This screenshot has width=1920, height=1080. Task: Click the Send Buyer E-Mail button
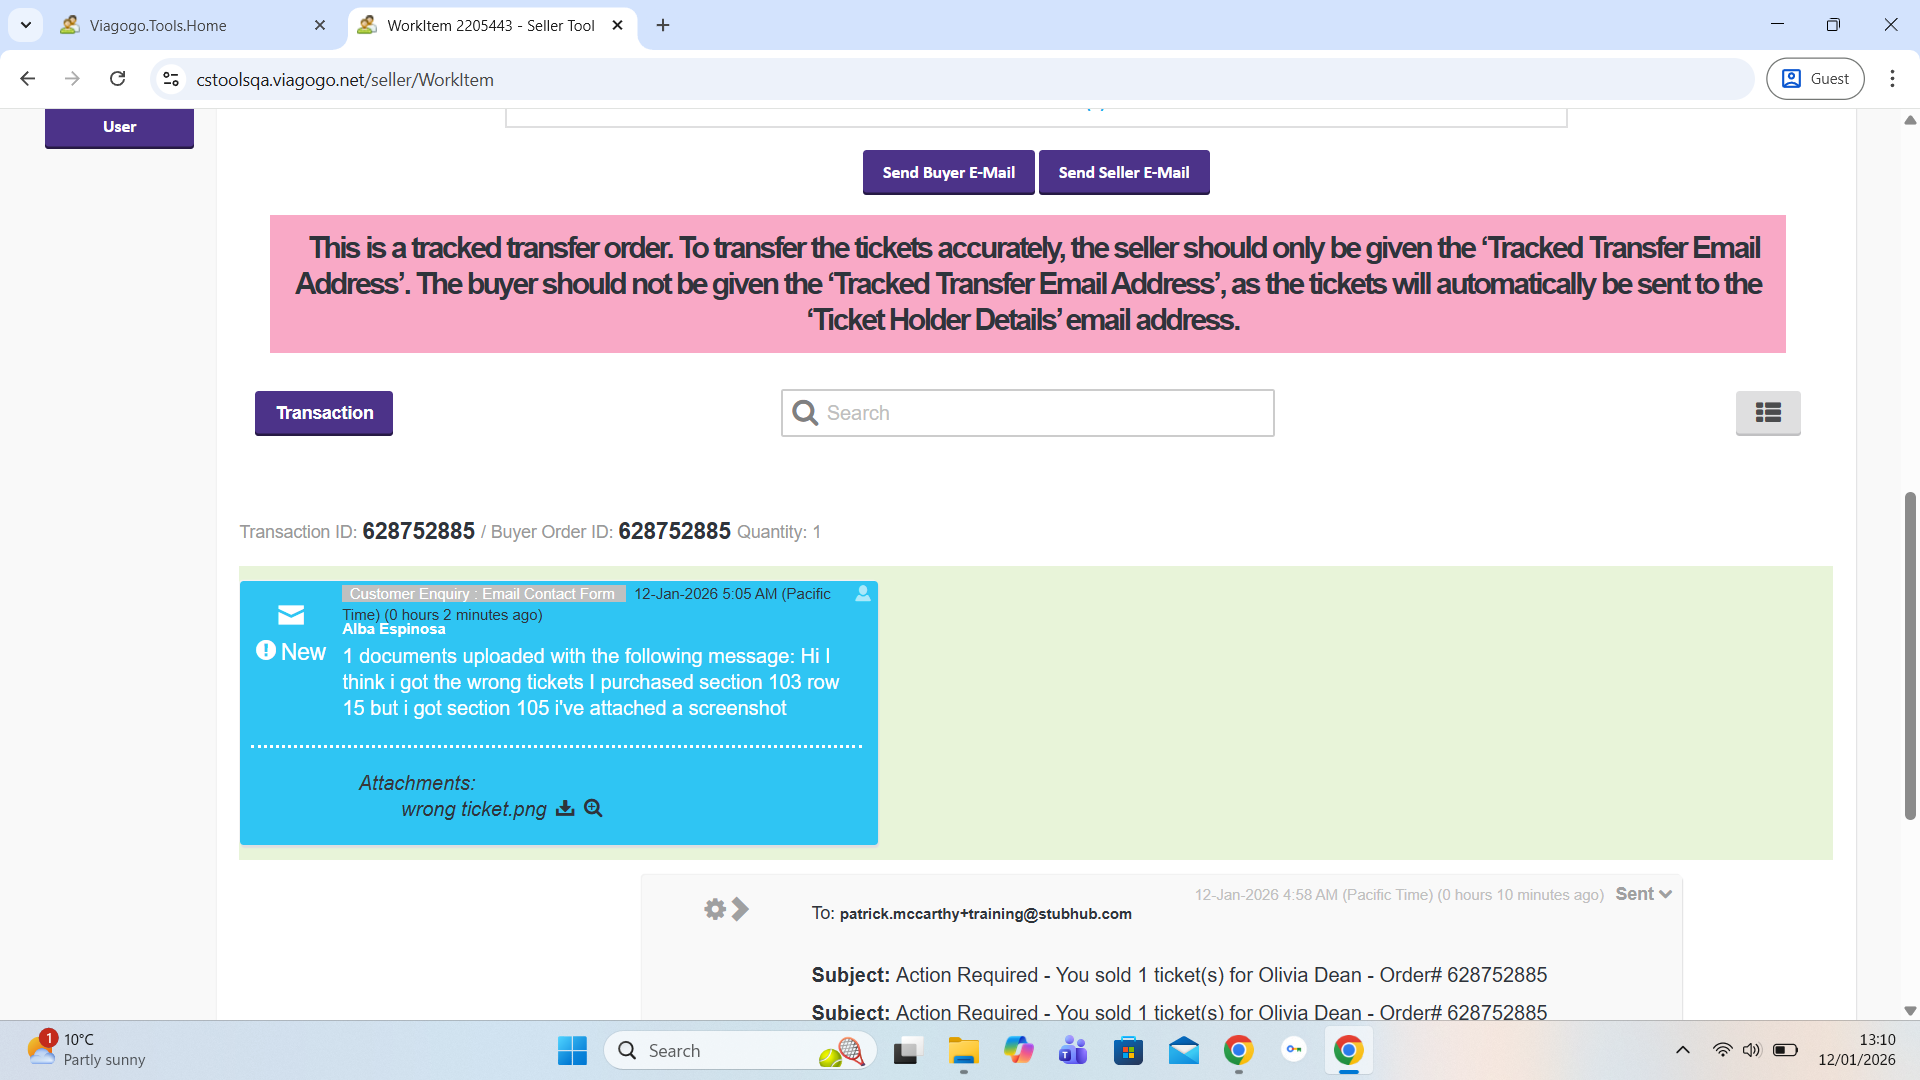tap(948, 172)
